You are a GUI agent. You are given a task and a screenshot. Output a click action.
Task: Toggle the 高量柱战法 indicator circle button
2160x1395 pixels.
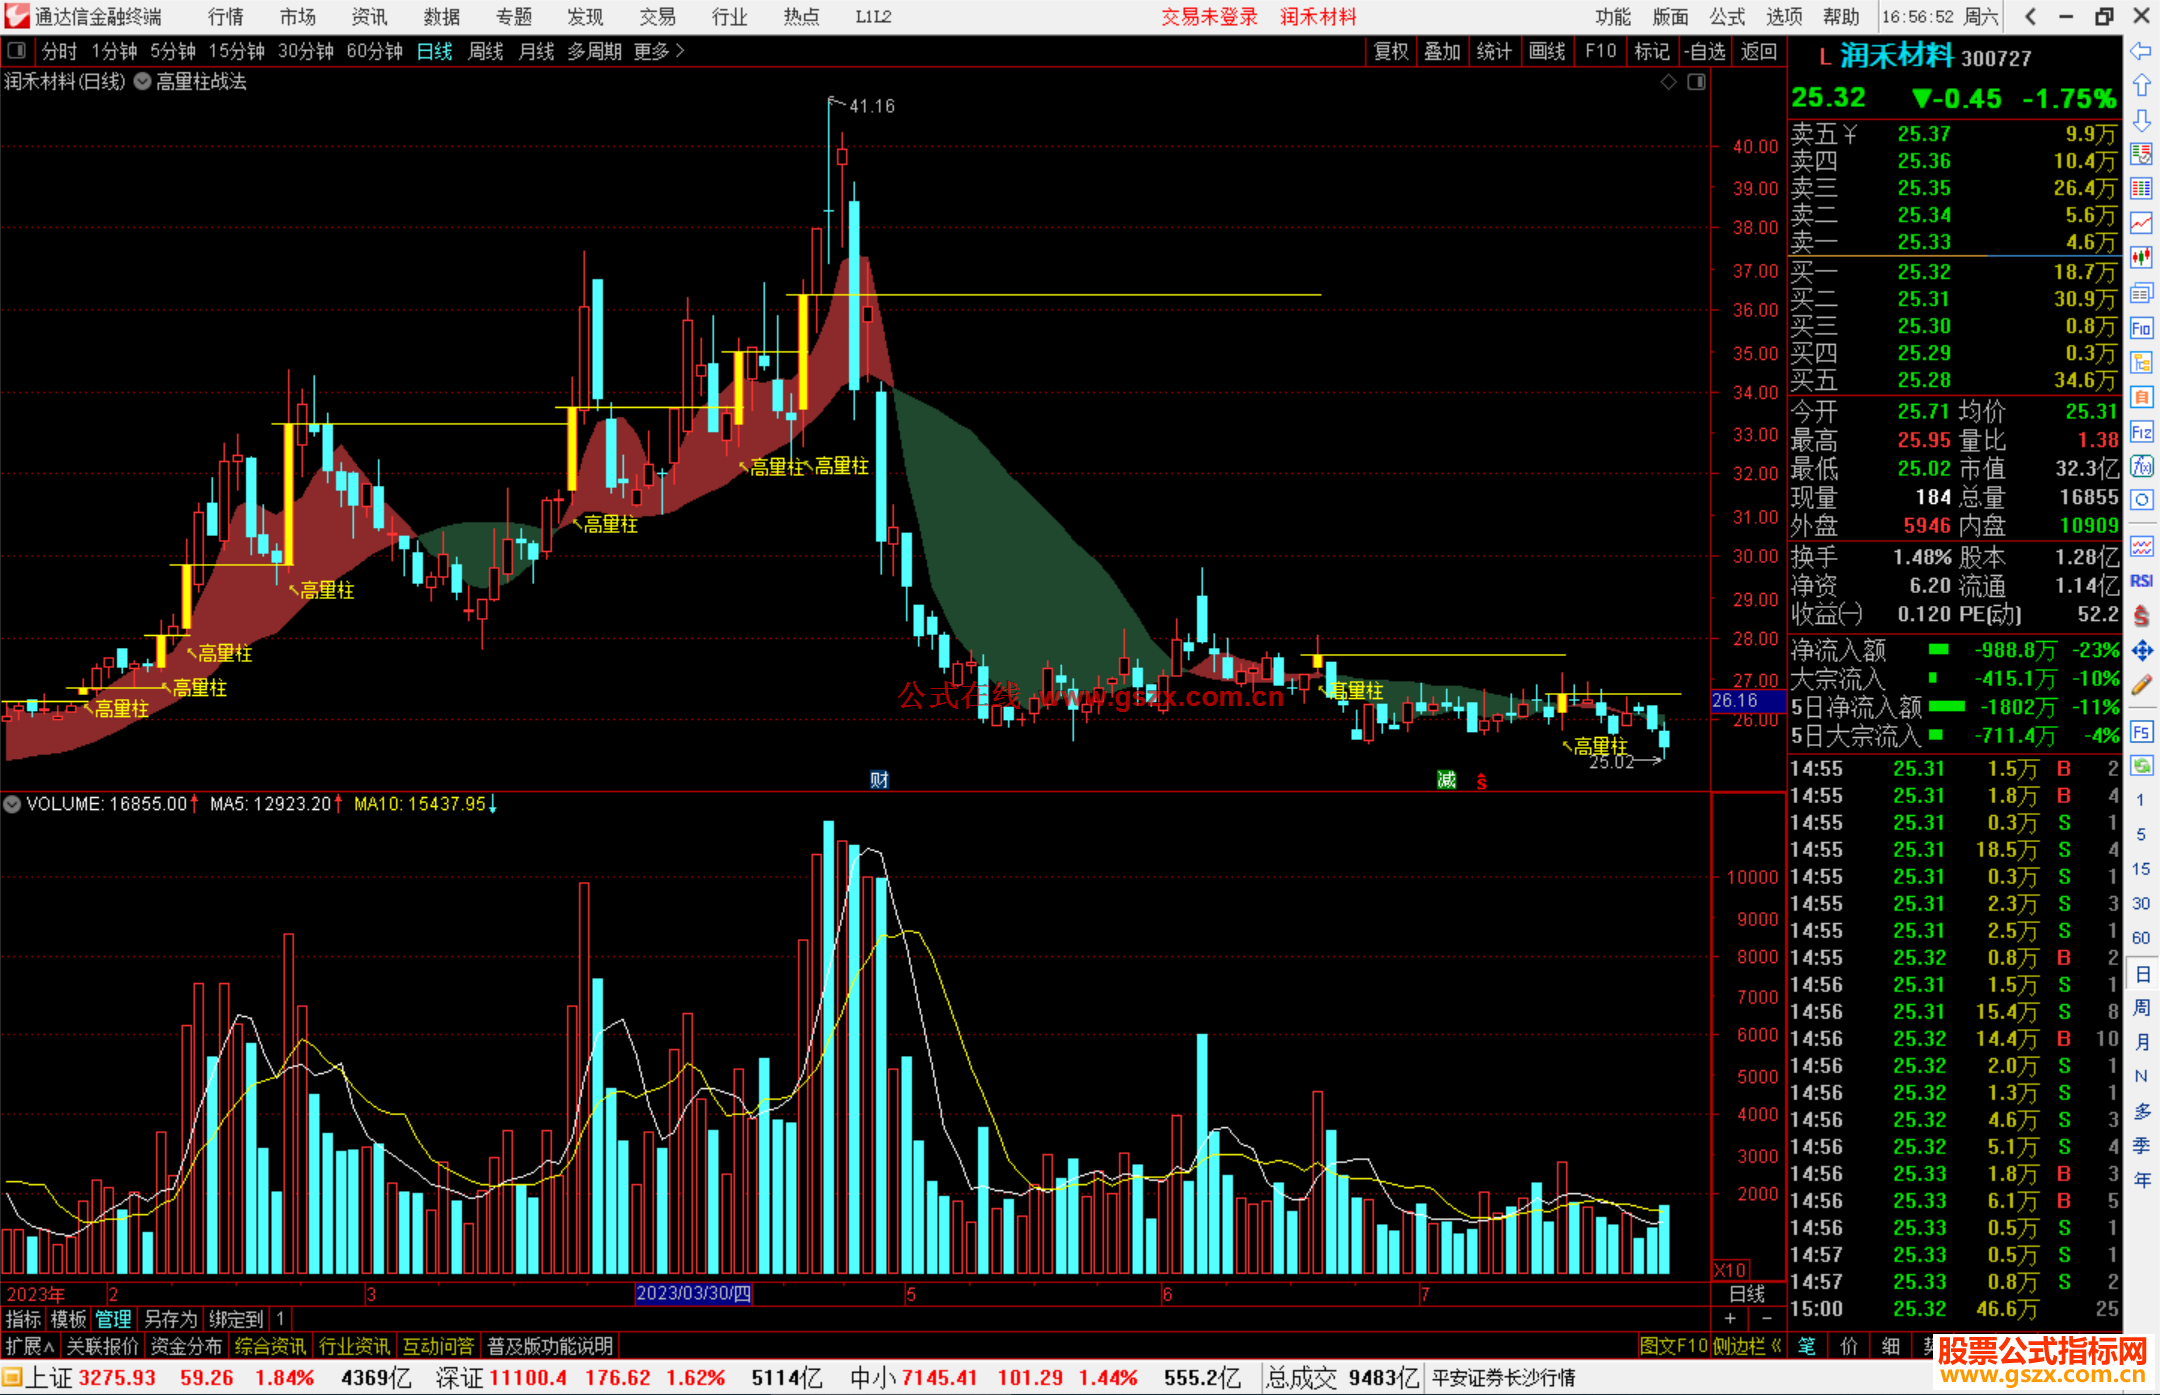pos(142,82)
